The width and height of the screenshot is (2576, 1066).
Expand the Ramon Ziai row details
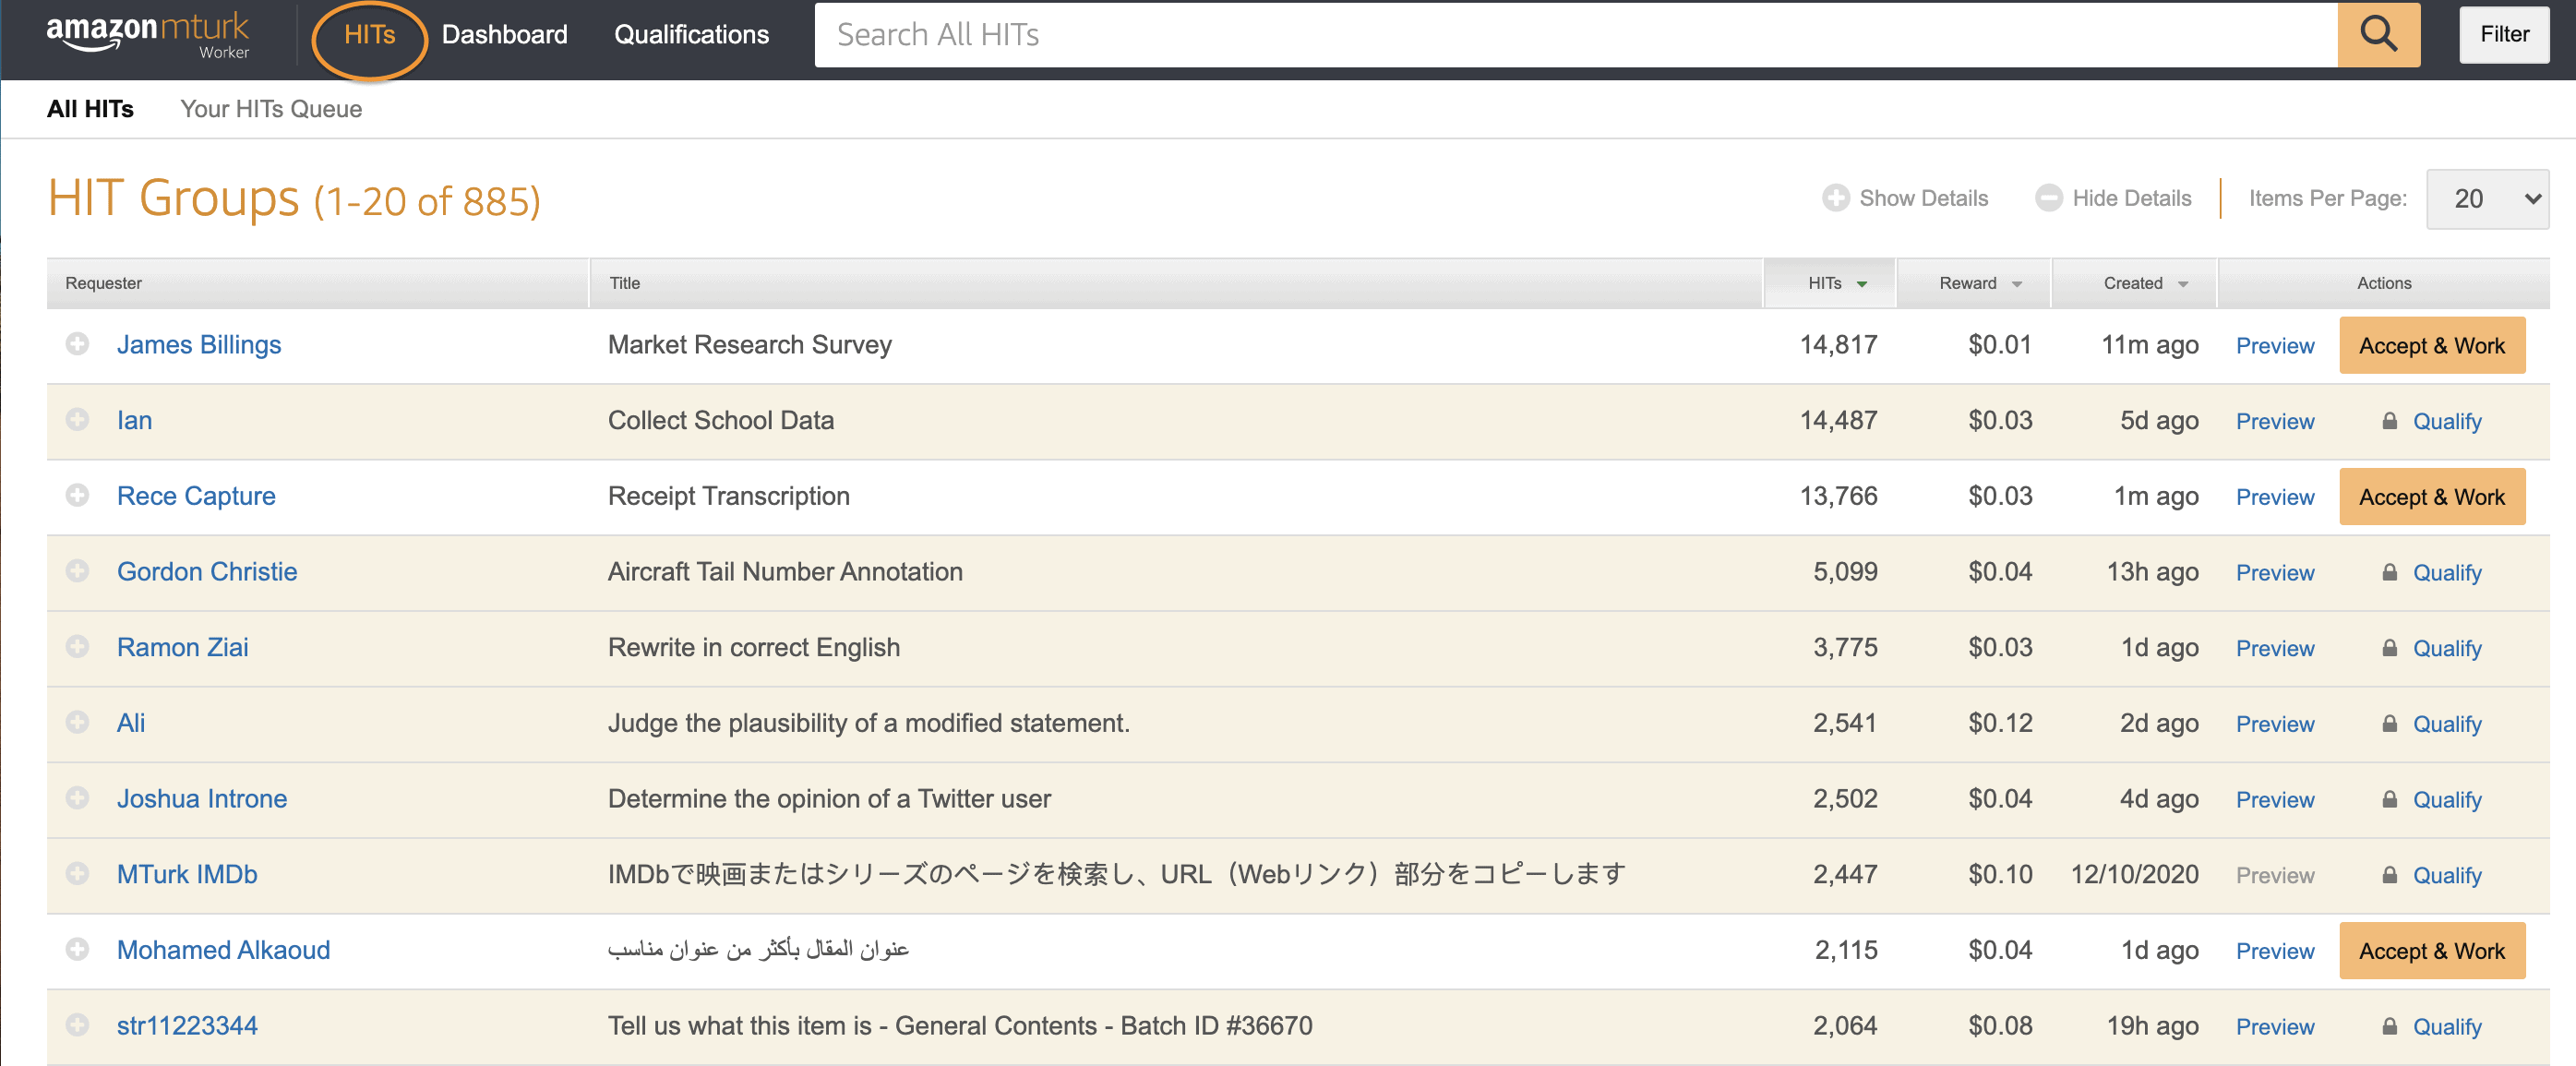(x=77, y=647)
